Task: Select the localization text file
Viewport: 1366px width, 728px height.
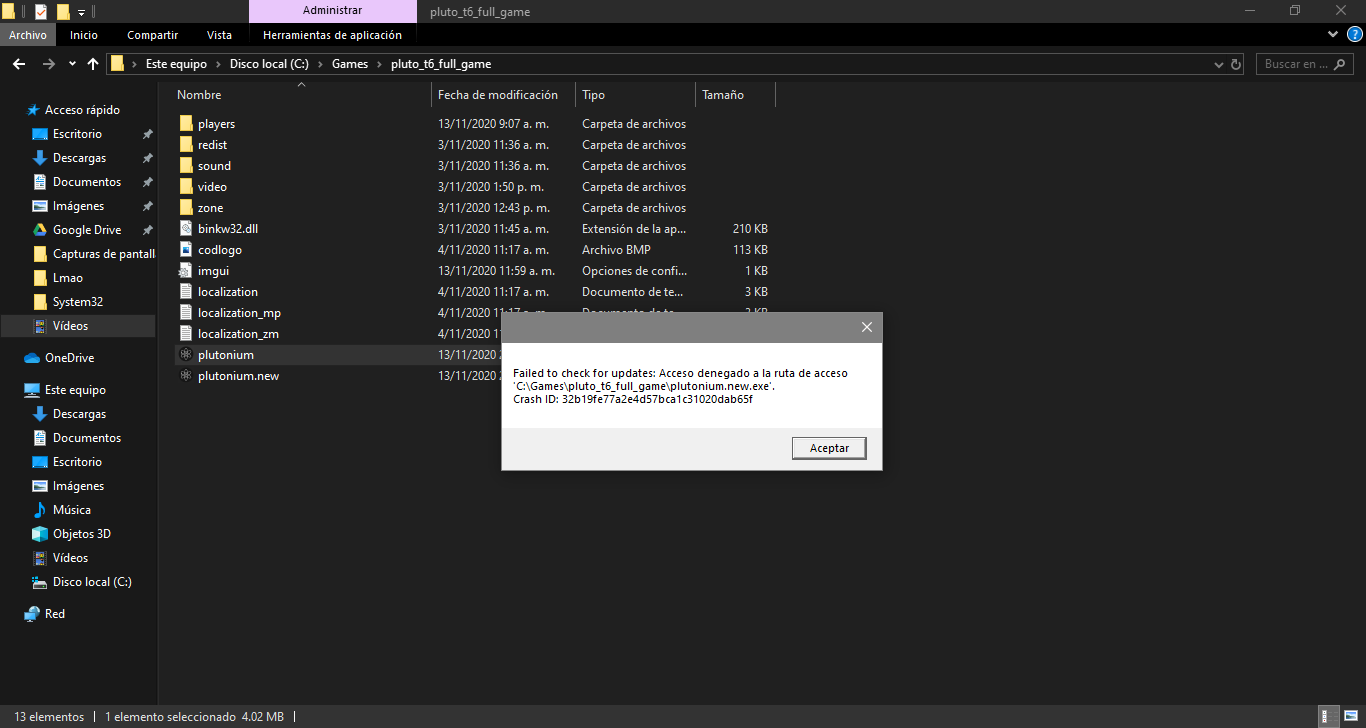Action: pyautogui.click(x=228, y=292)
